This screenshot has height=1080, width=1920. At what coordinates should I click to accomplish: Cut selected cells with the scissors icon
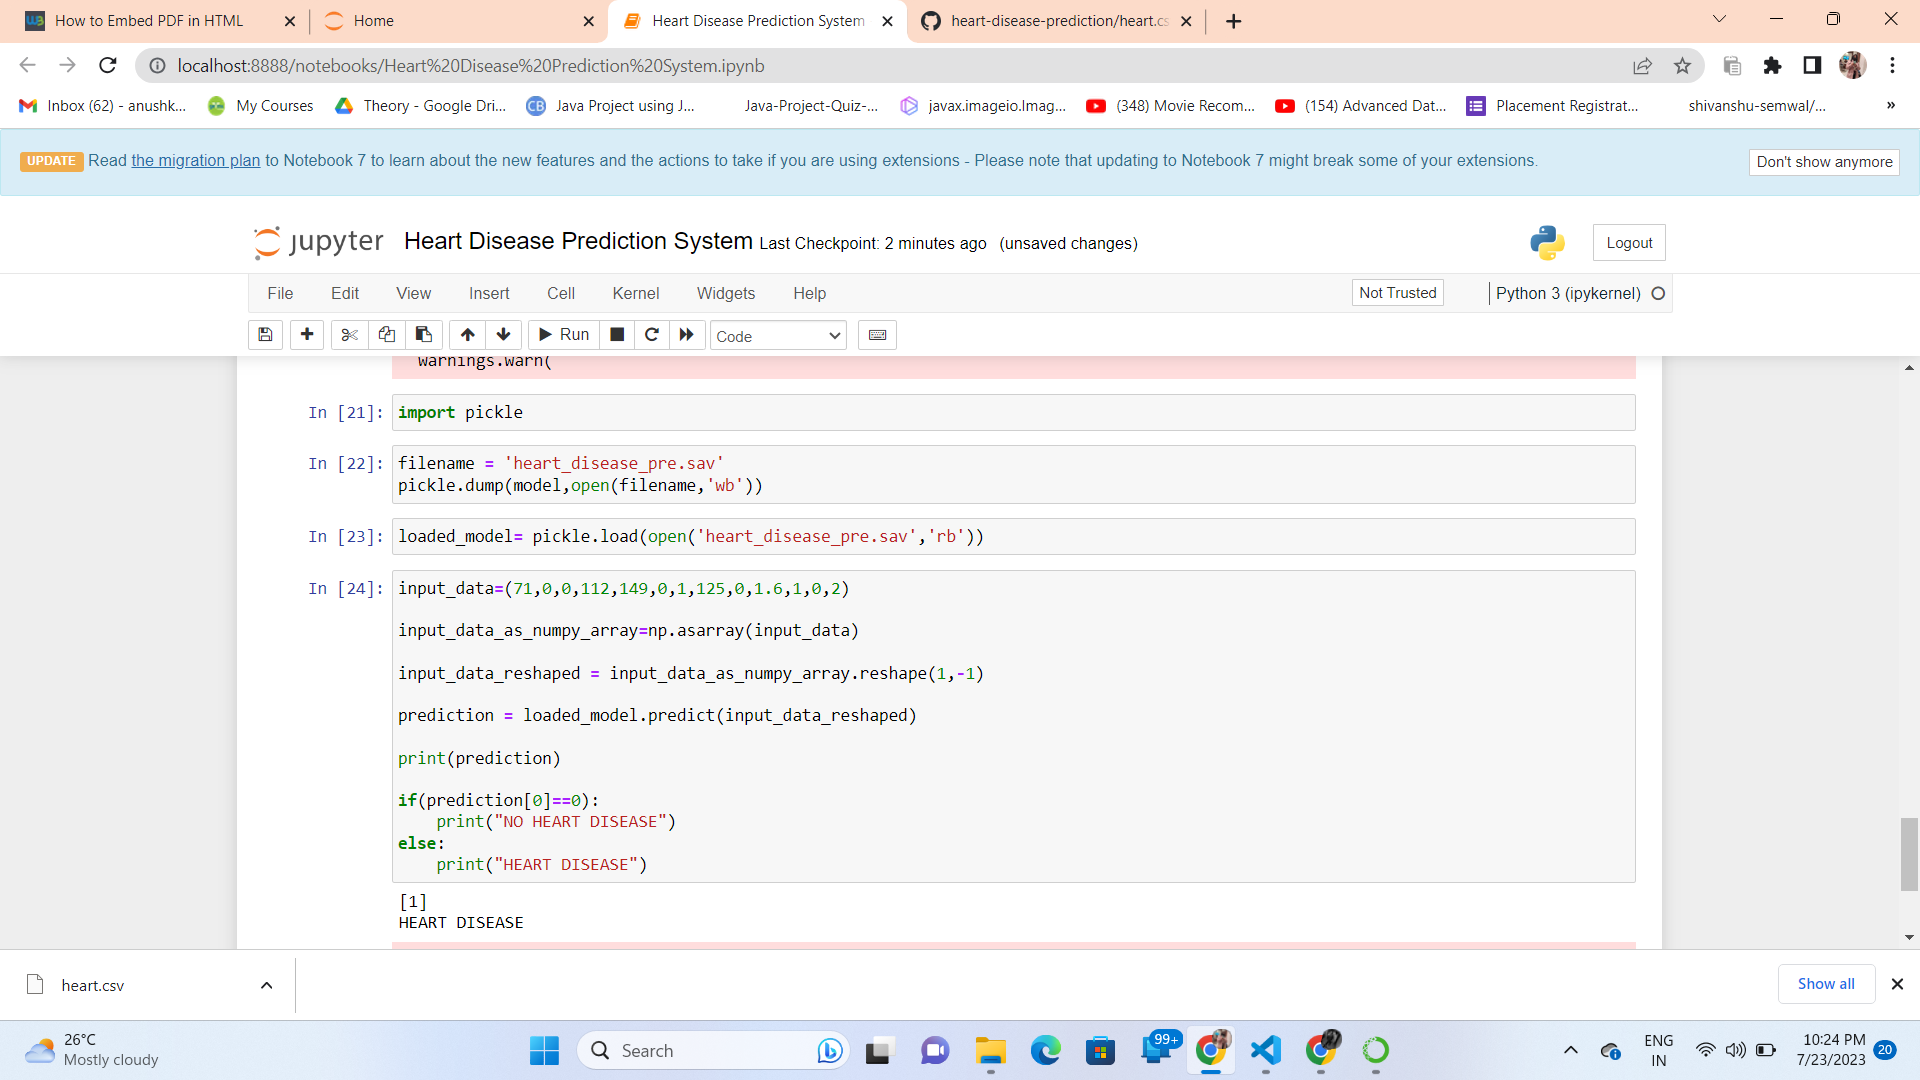point(349,335)
